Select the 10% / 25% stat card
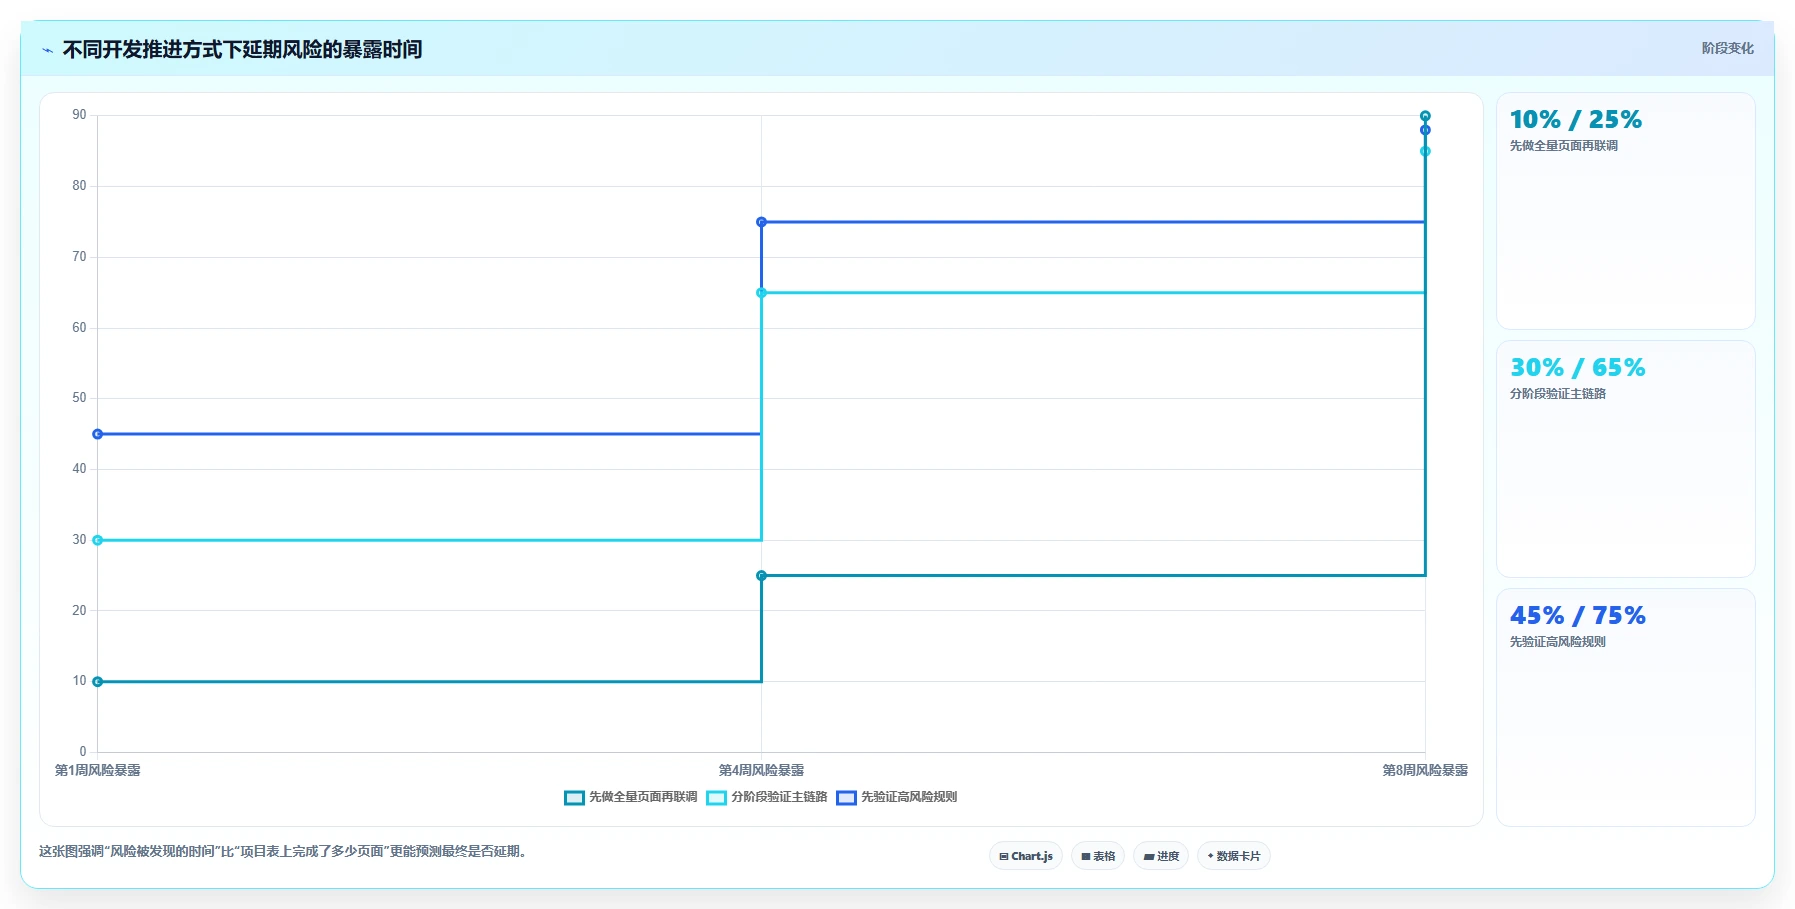The image size is (1795, 909). (x=1625, y=211)
